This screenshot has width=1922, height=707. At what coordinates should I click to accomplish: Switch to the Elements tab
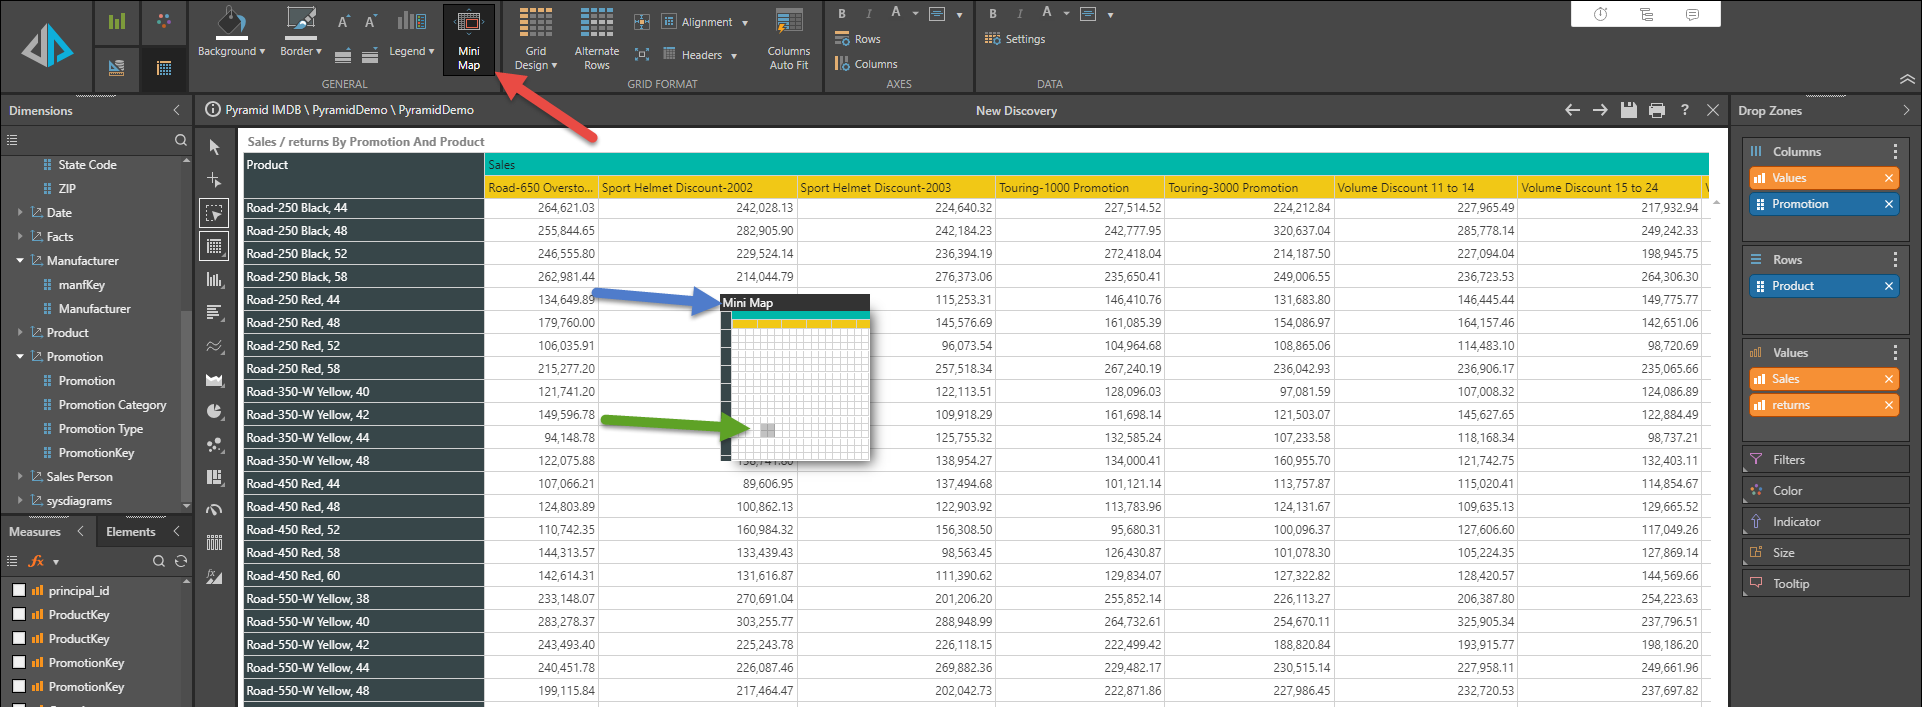(x=131, y=532)
